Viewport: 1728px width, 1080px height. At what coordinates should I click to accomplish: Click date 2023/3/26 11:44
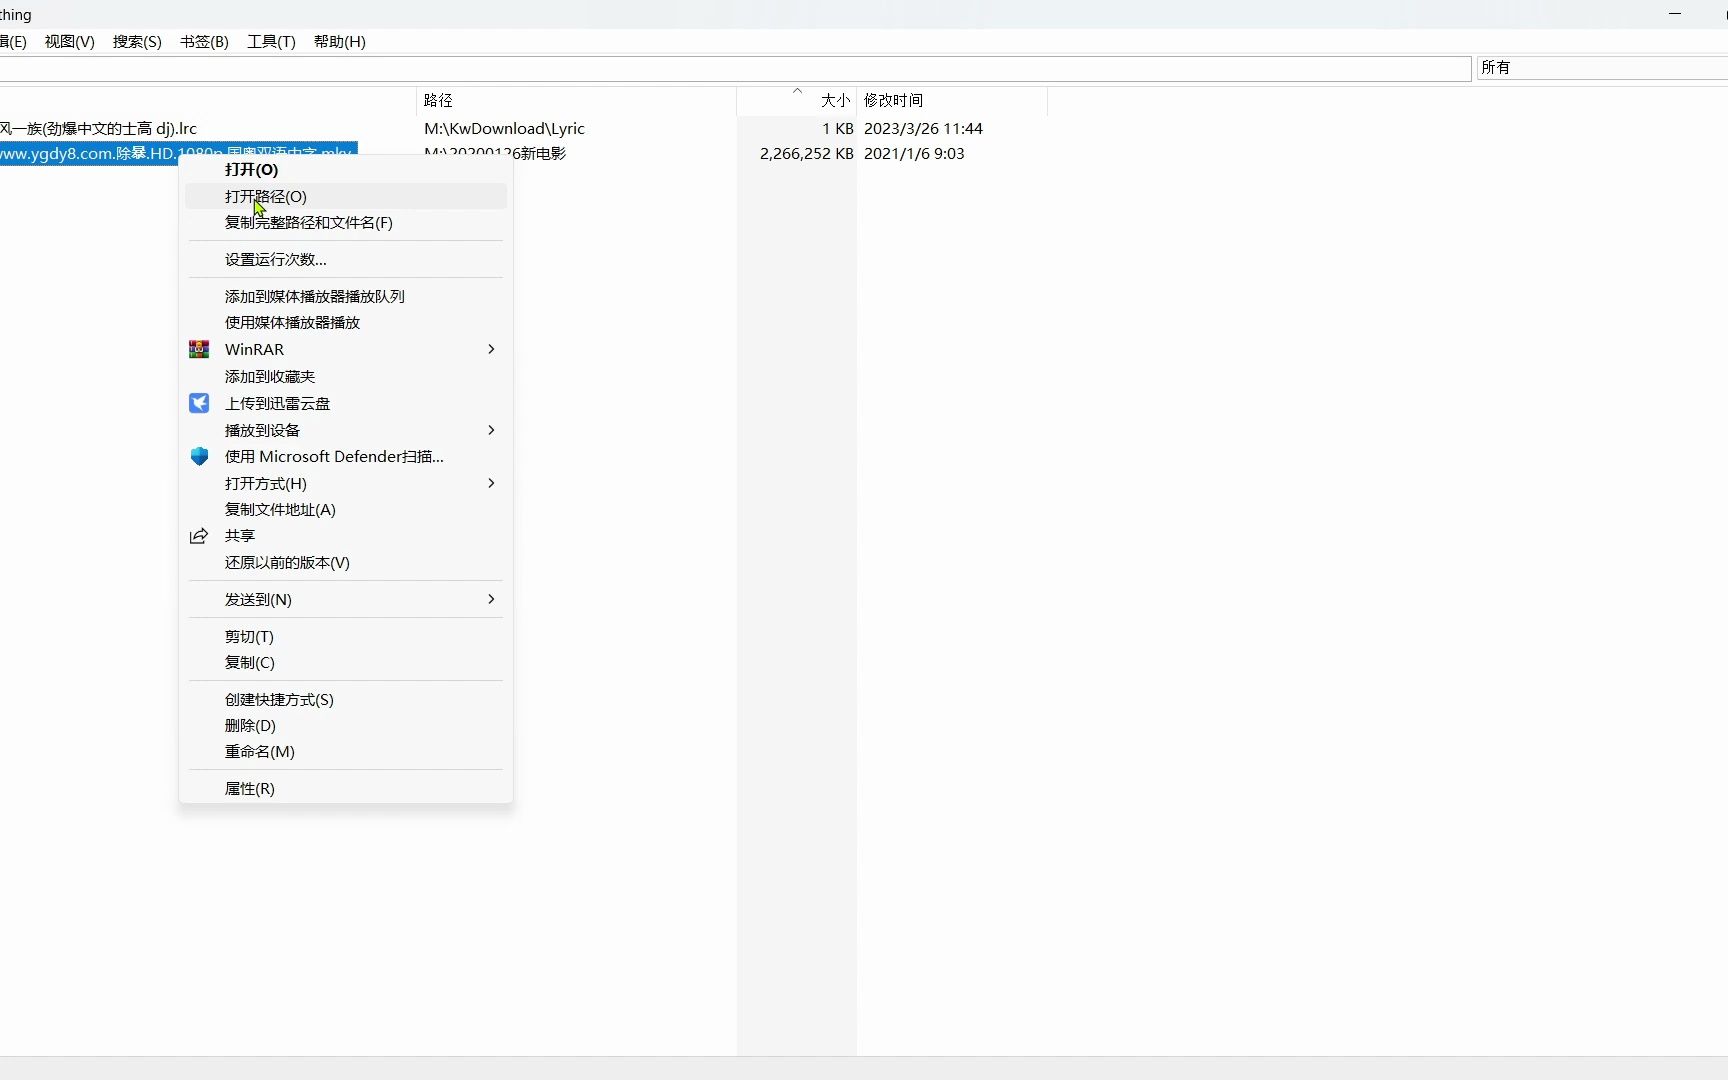[x=923, y=128]
